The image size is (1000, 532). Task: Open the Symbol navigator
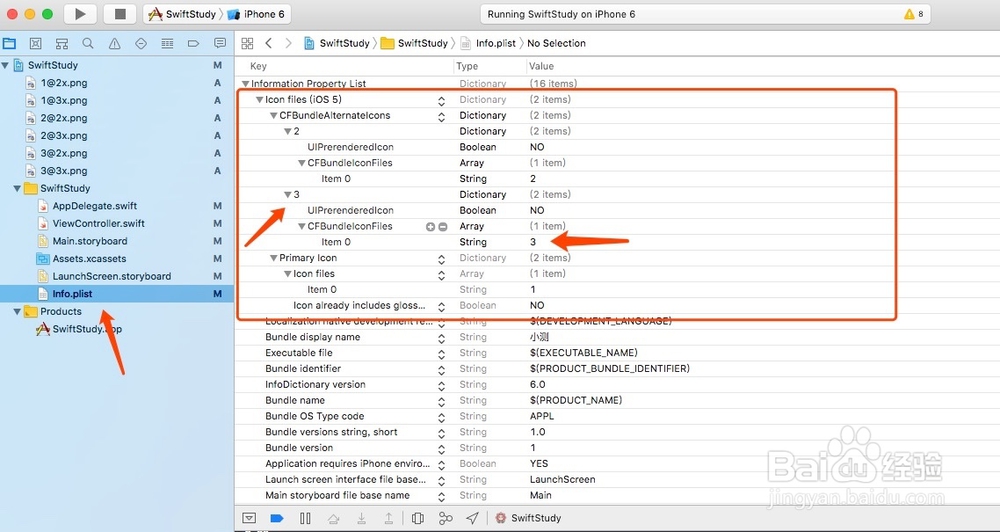[x=62, y=43]
